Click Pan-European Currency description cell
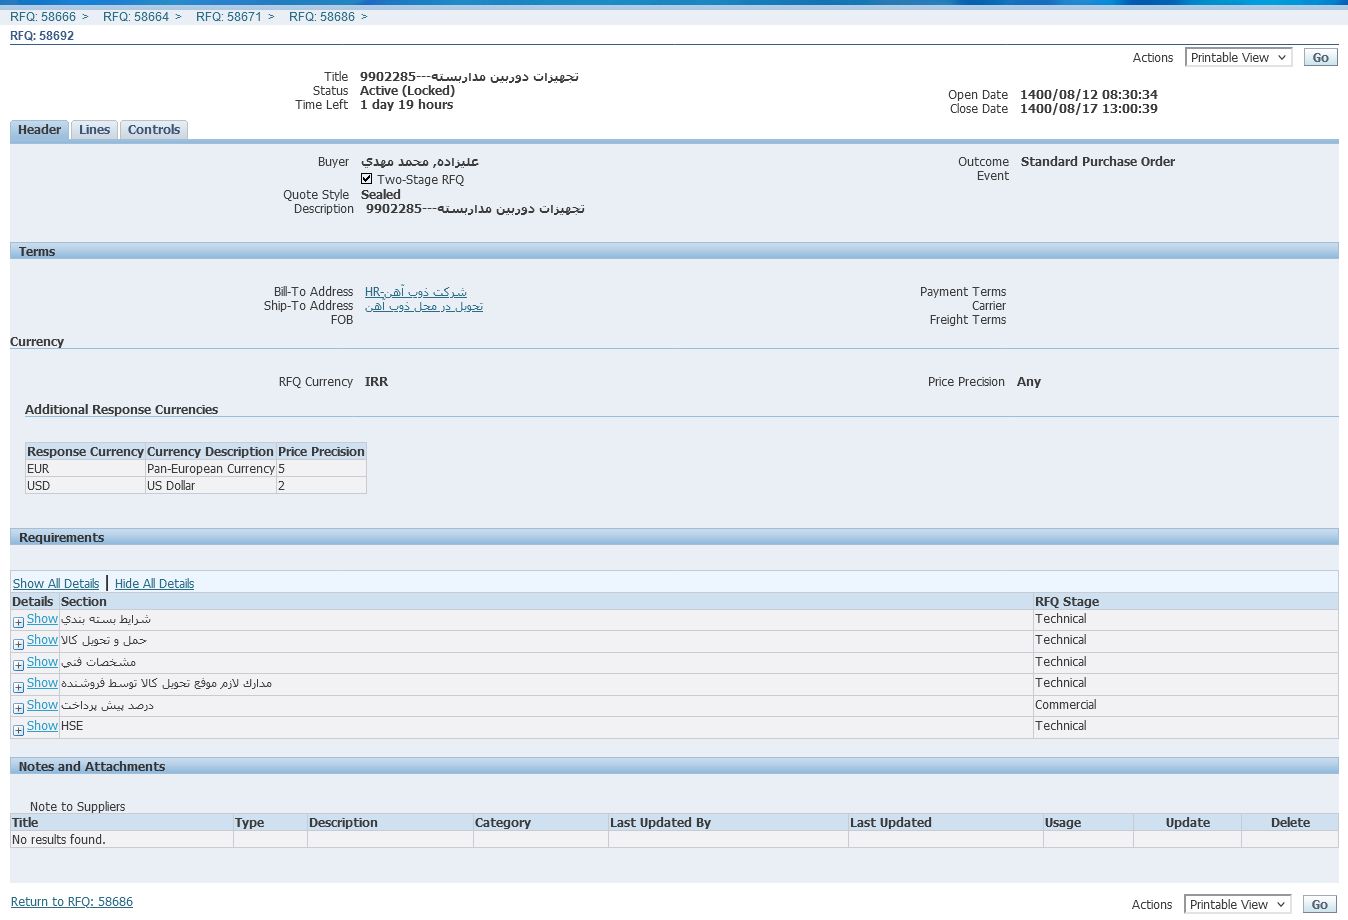This screenshot has width=1348, height=920. pyautogui.click(x=211, y=469)
